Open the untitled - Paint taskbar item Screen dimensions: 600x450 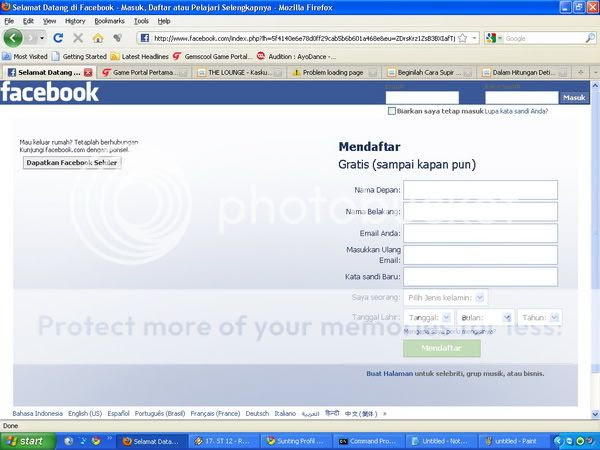[513, 441]
